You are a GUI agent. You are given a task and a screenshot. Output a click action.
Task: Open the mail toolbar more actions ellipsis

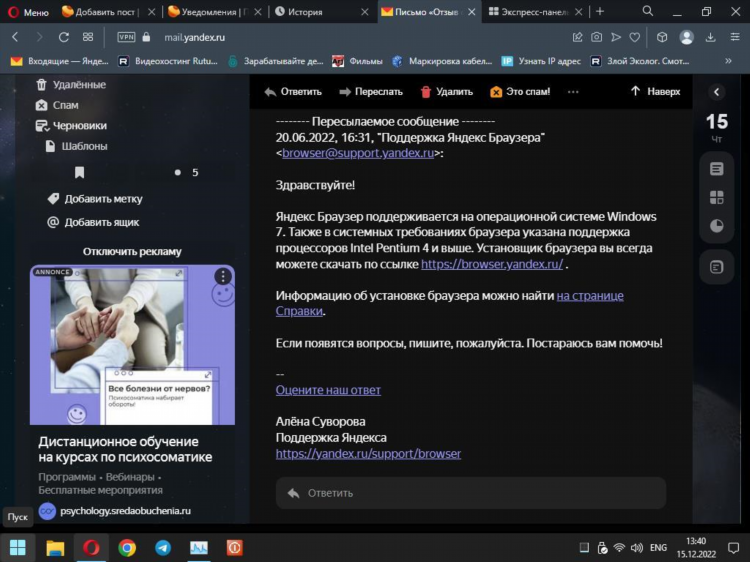coord(573,92)
